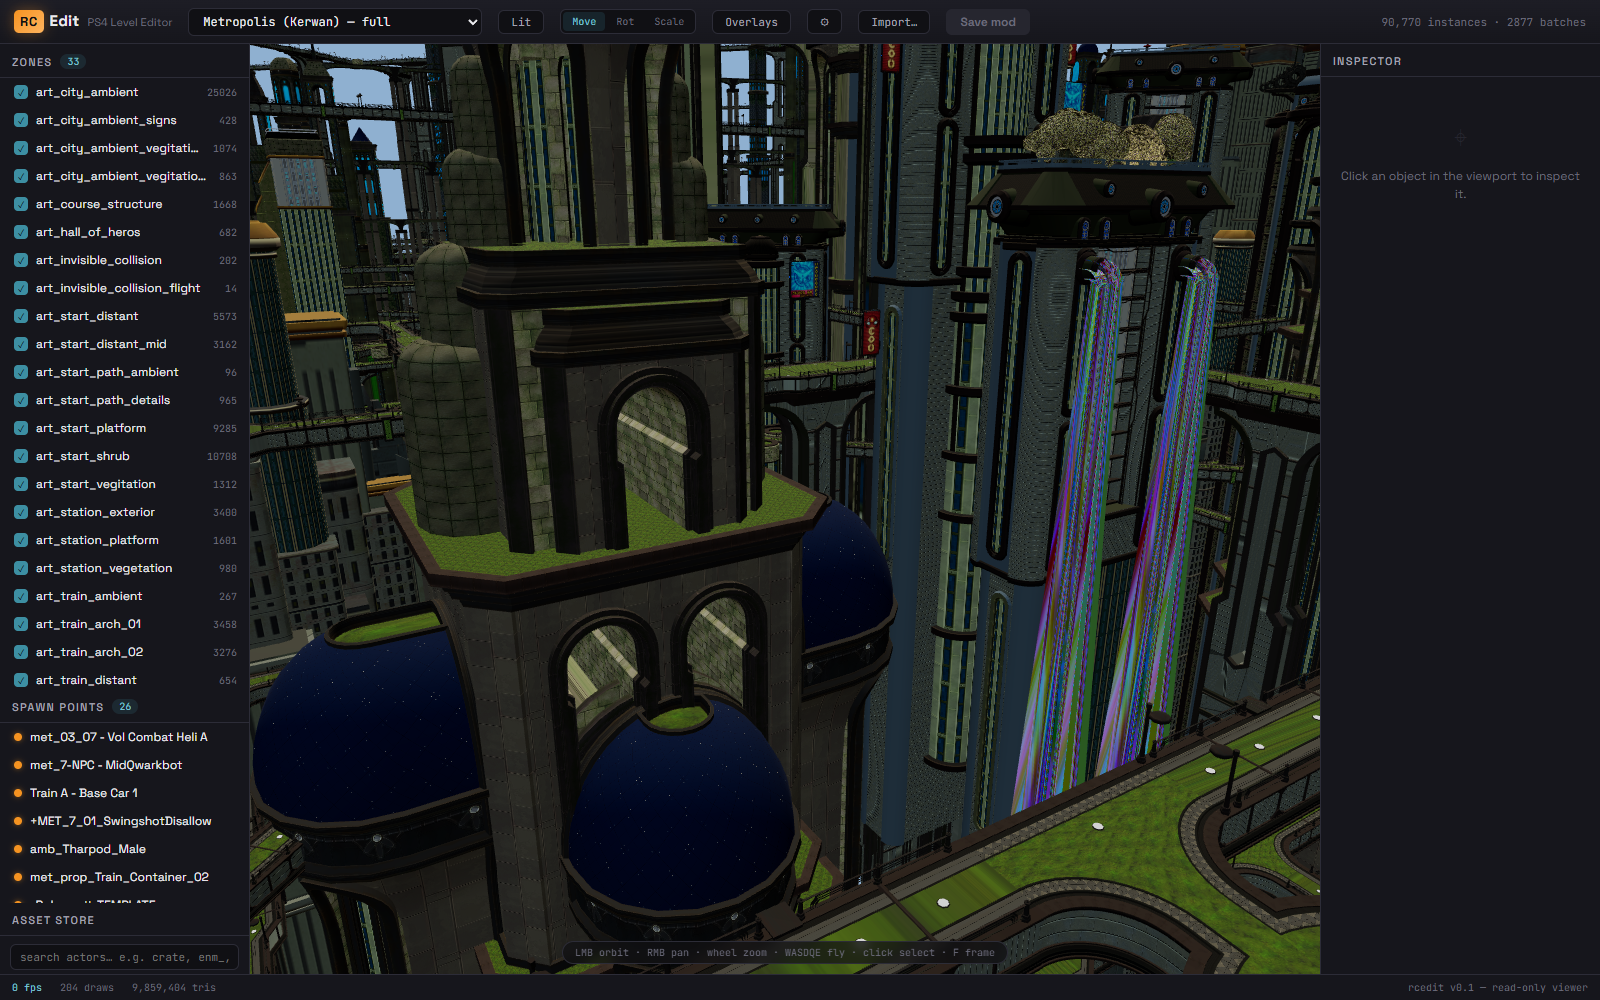1600x1000 pixels.
Task: Click the 25026 instance count
Action: pos(222,92)
